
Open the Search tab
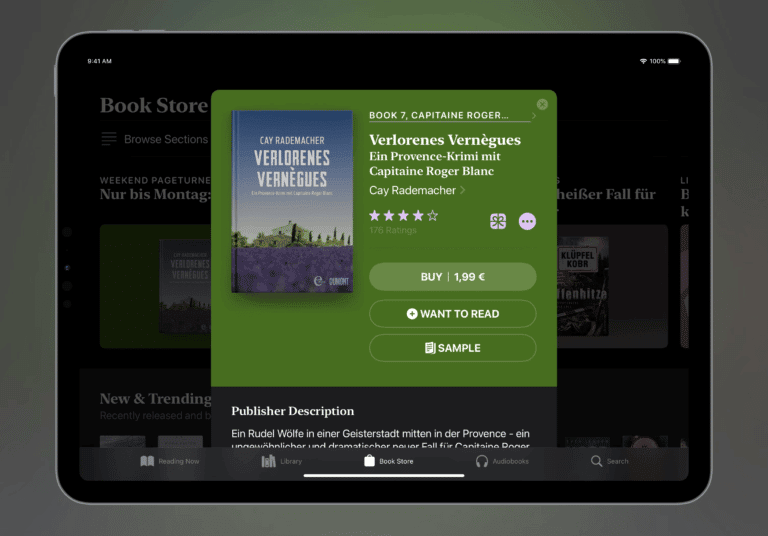[x=609, y=461]
